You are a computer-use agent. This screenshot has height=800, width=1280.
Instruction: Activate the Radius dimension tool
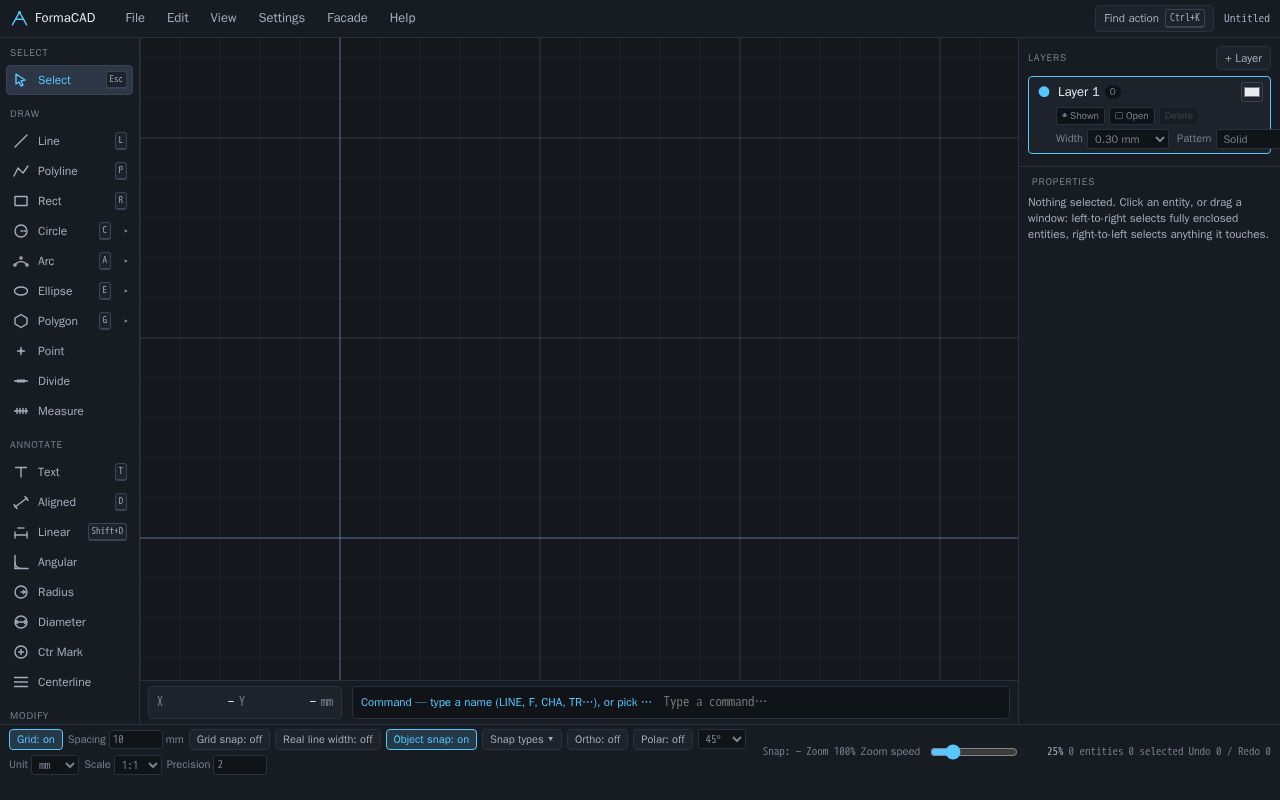click(x=69, y=592)
